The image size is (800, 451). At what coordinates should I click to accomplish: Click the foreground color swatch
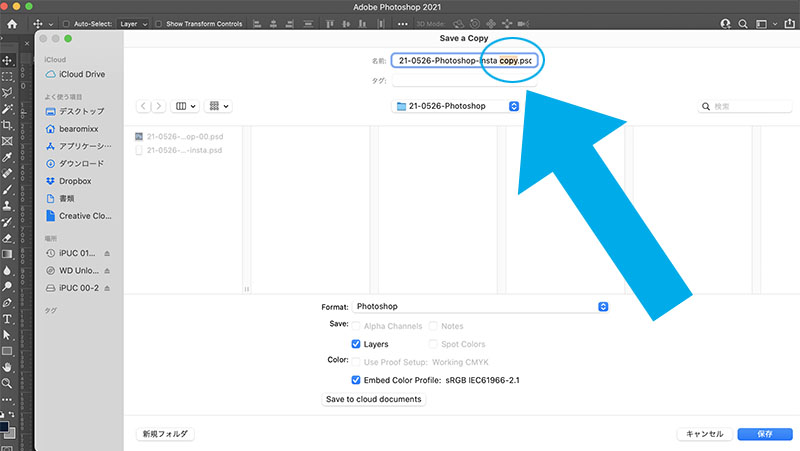pyautogui.click(x=4, y=427)
